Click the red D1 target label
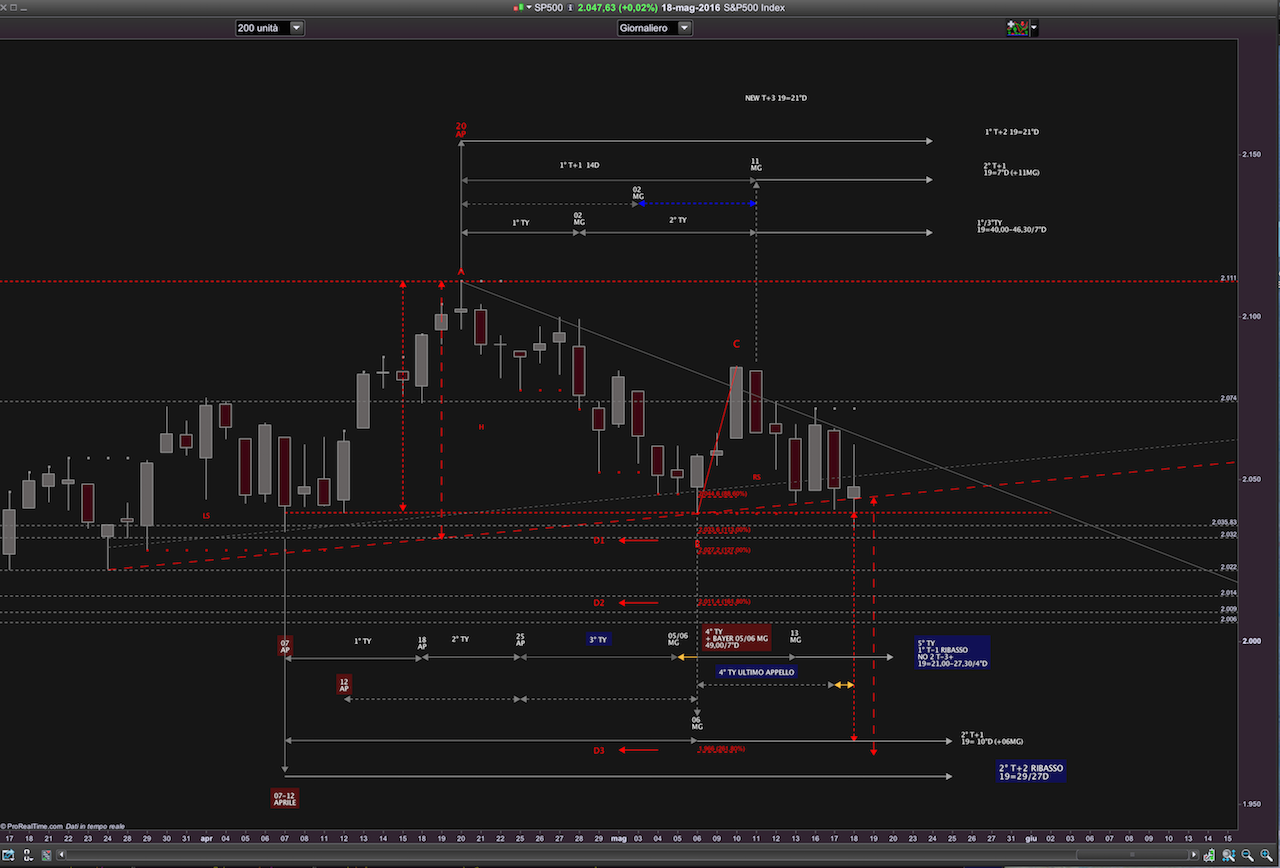 coord(599,540)
